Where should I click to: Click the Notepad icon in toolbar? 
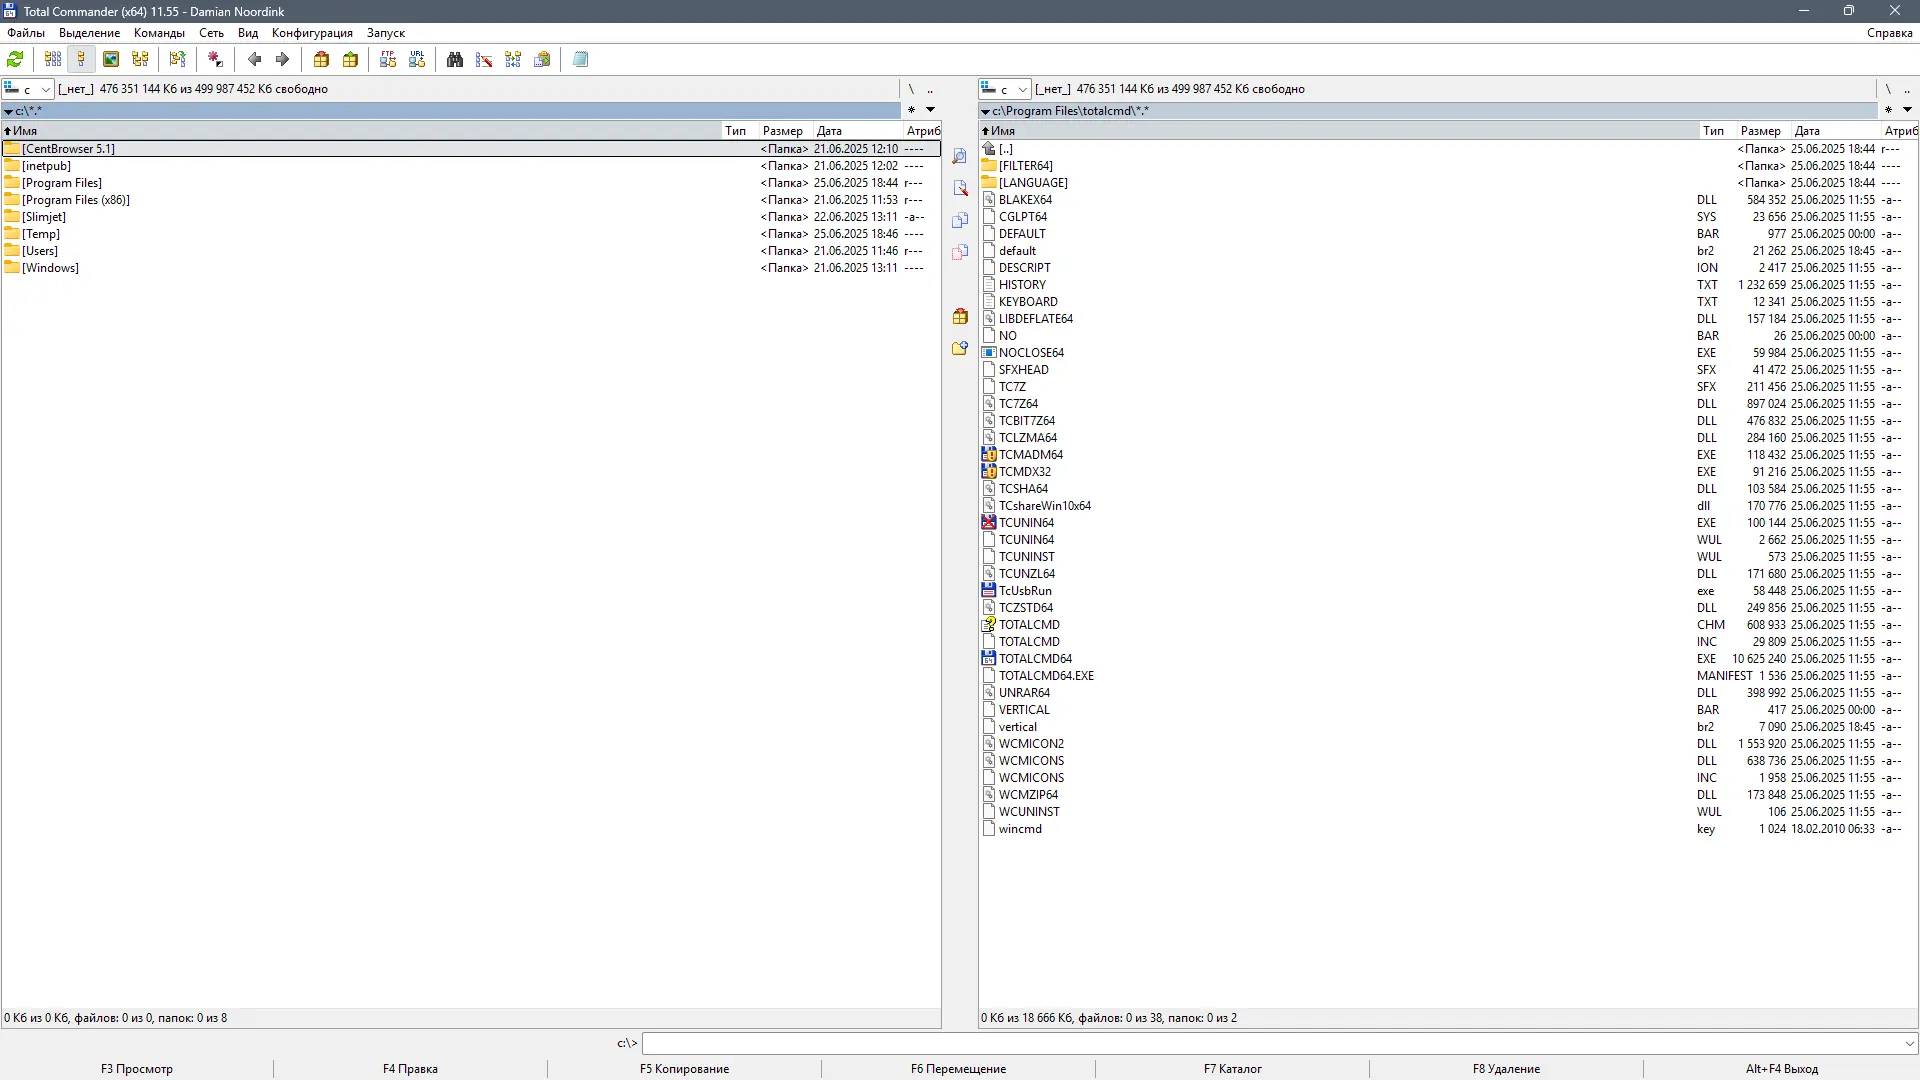pyautogui.click(x=580, y=60)
